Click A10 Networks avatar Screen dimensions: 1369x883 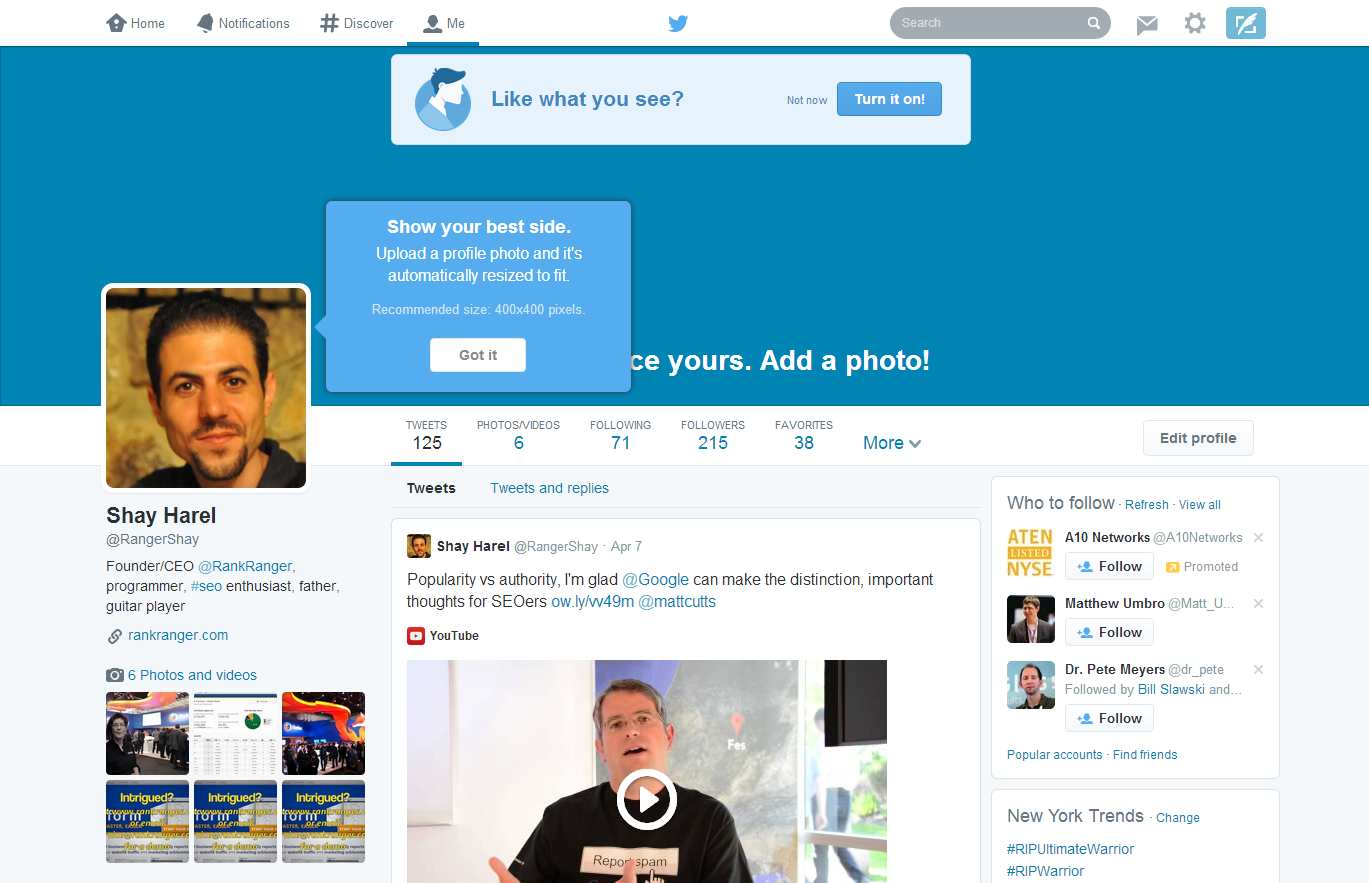tap(1030, 554)
